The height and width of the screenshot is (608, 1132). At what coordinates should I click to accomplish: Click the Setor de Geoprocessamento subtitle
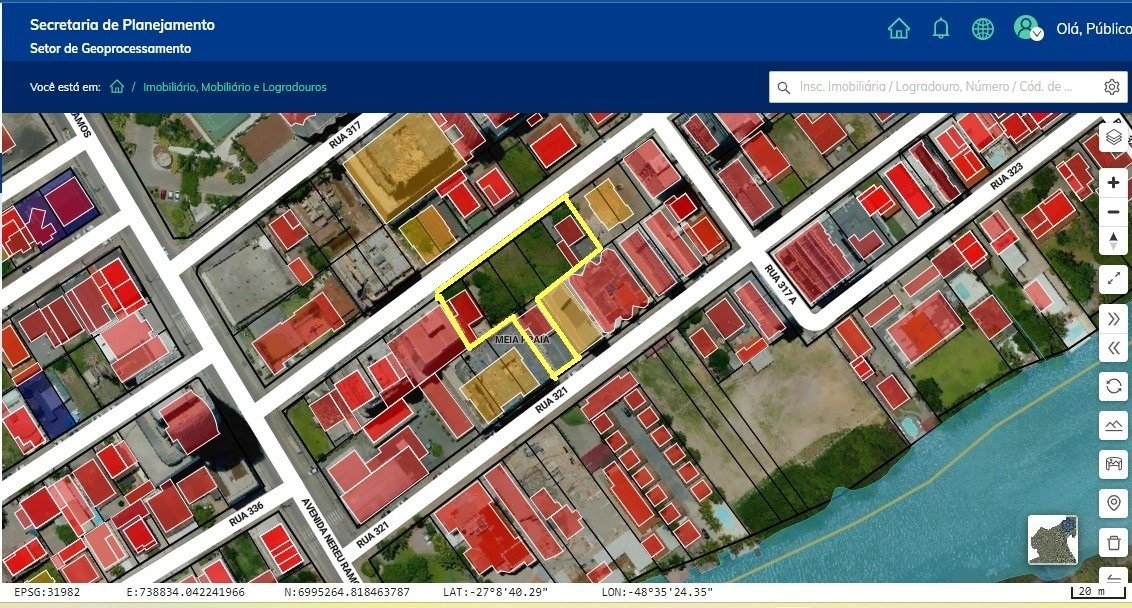tap(110, 48)
